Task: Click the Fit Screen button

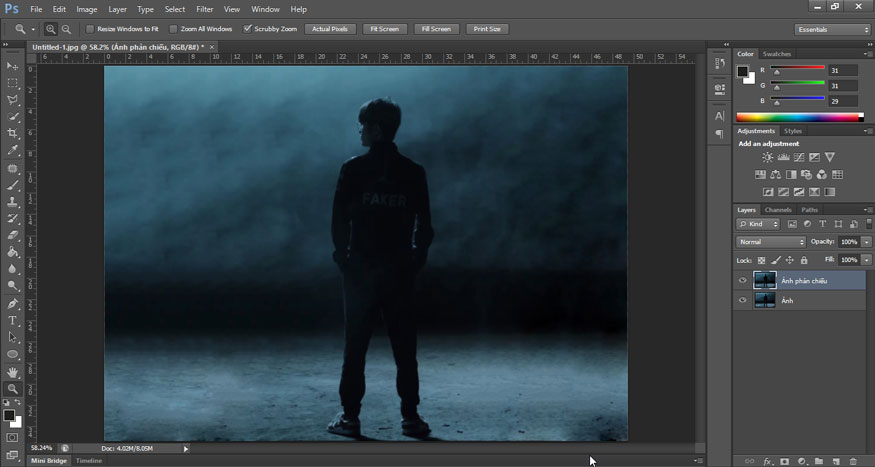Action: click(384, 29)
